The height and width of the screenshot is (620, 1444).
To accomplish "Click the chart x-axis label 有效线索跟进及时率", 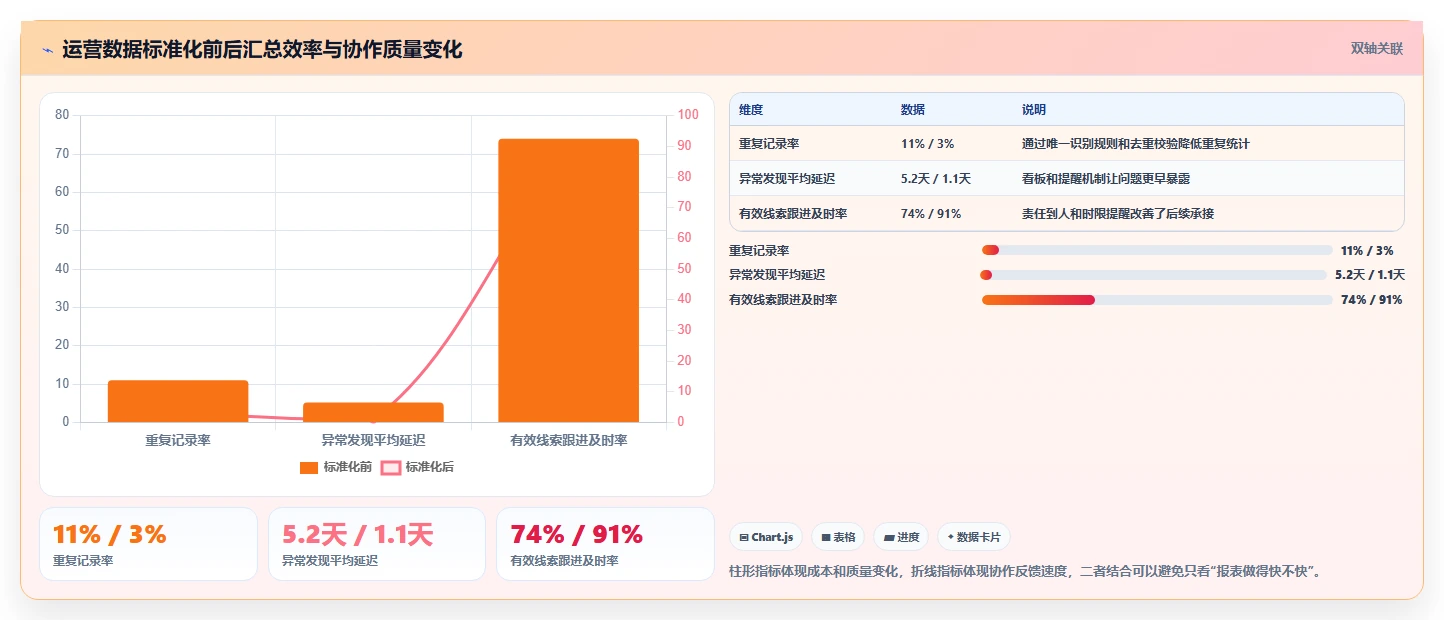I will 568,440.
